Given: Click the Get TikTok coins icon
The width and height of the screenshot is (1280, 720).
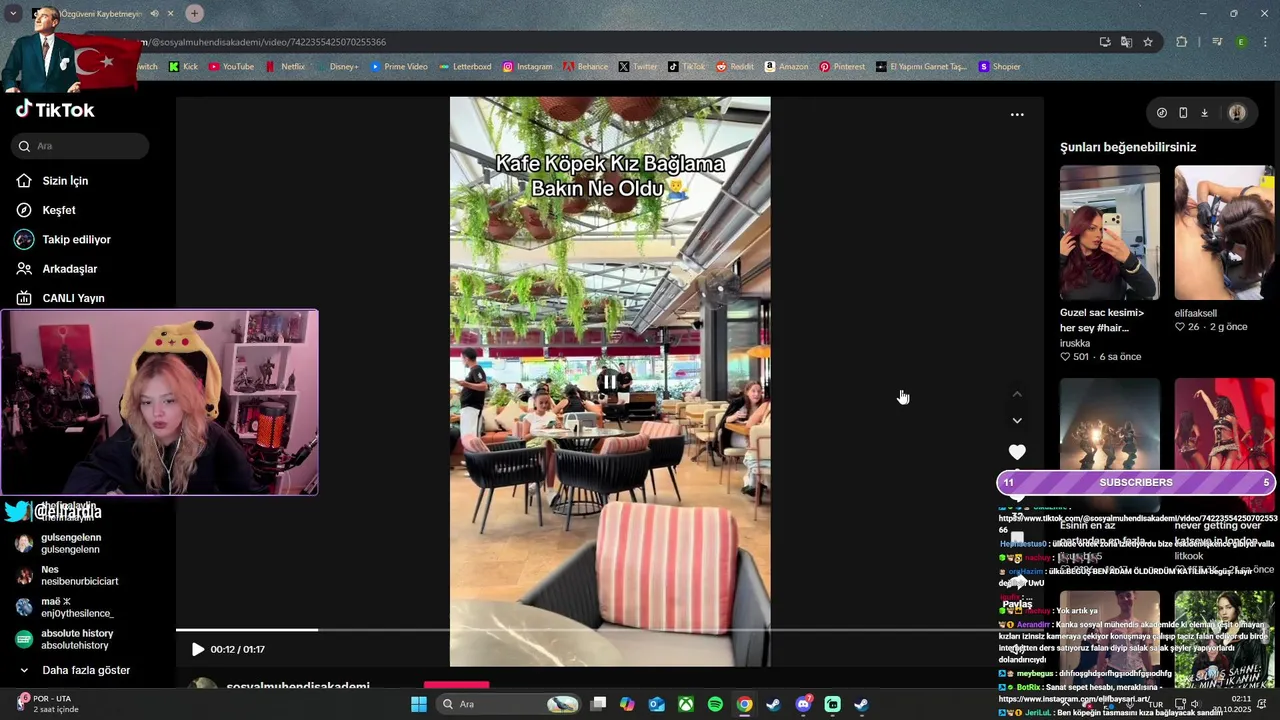Looking at the screenshot, I should click(1161, 113).
